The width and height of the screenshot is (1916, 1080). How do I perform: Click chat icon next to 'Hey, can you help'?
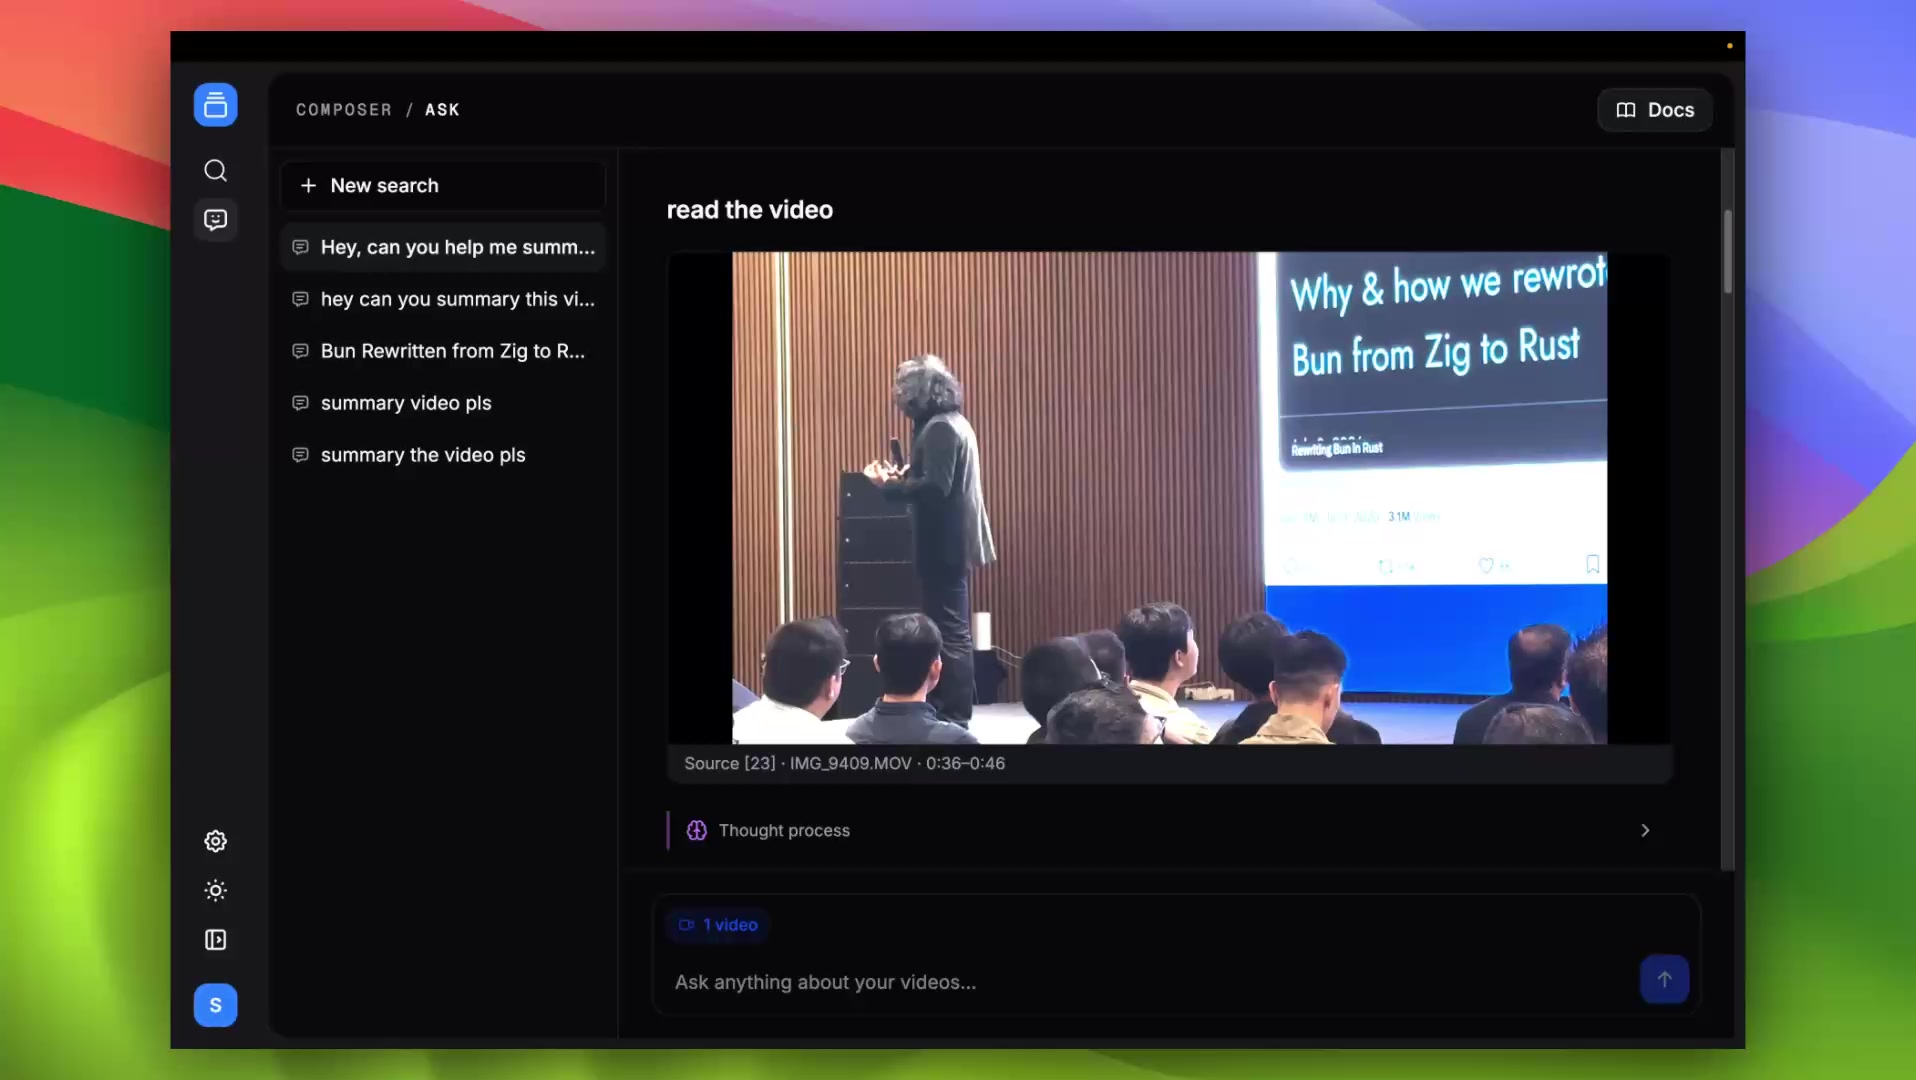tap(300, 247)
